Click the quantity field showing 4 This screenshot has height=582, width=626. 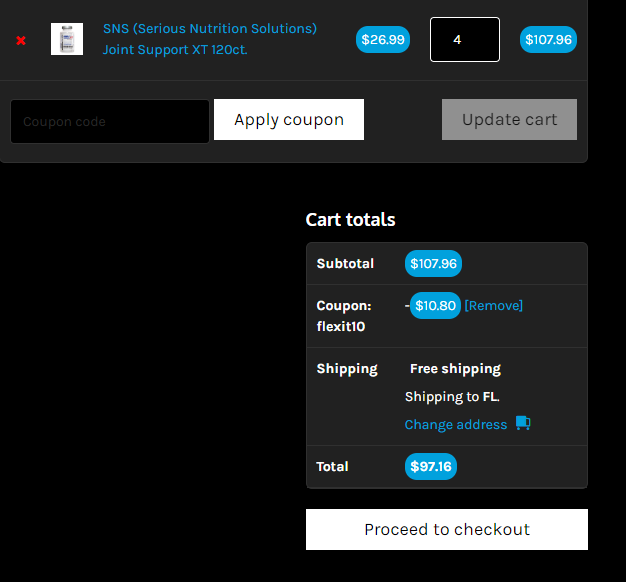[465, 40]
